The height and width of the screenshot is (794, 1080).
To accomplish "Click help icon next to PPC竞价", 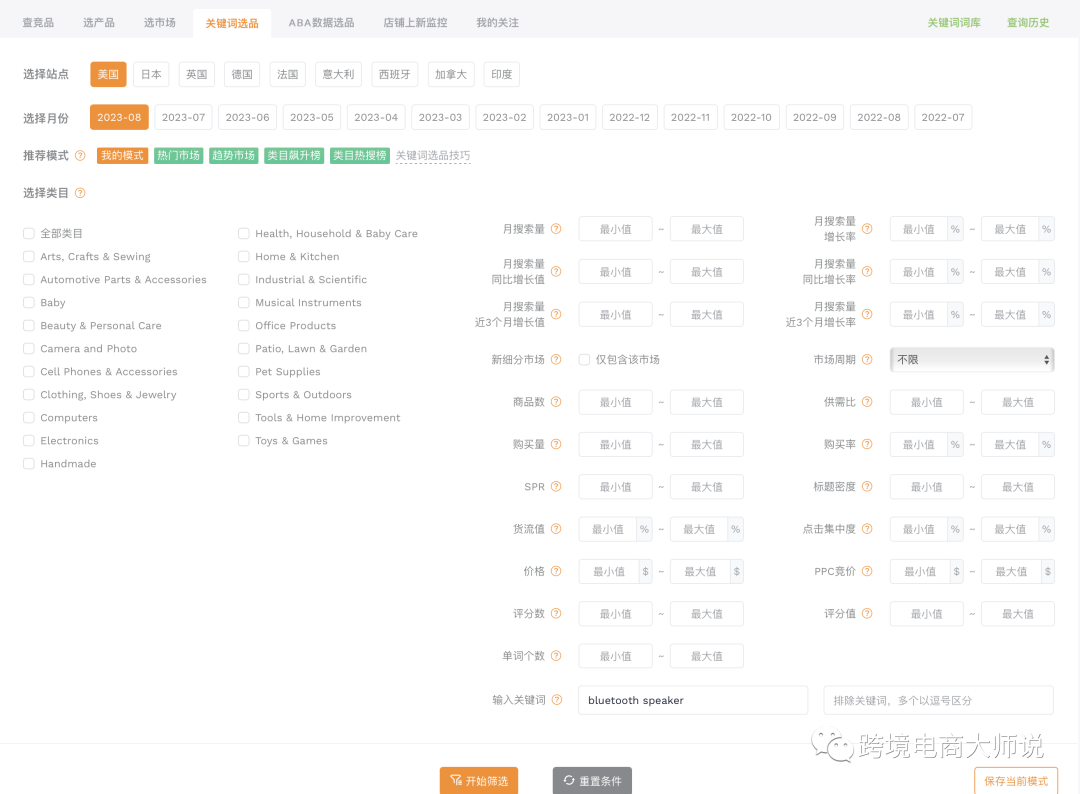I will [x=867, y=572].
